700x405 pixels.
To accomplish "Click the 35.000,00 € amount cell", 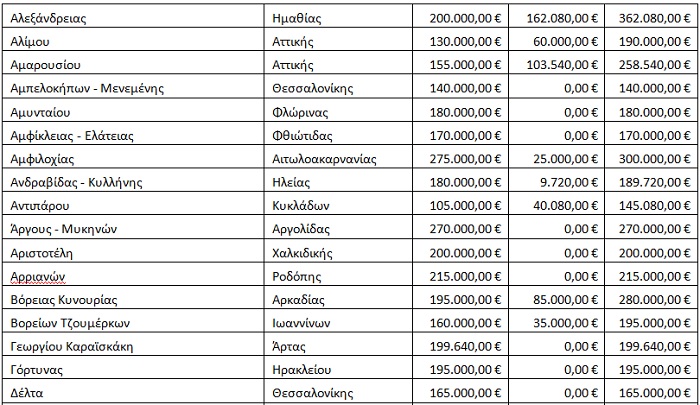I will click(x=556, y=322).
